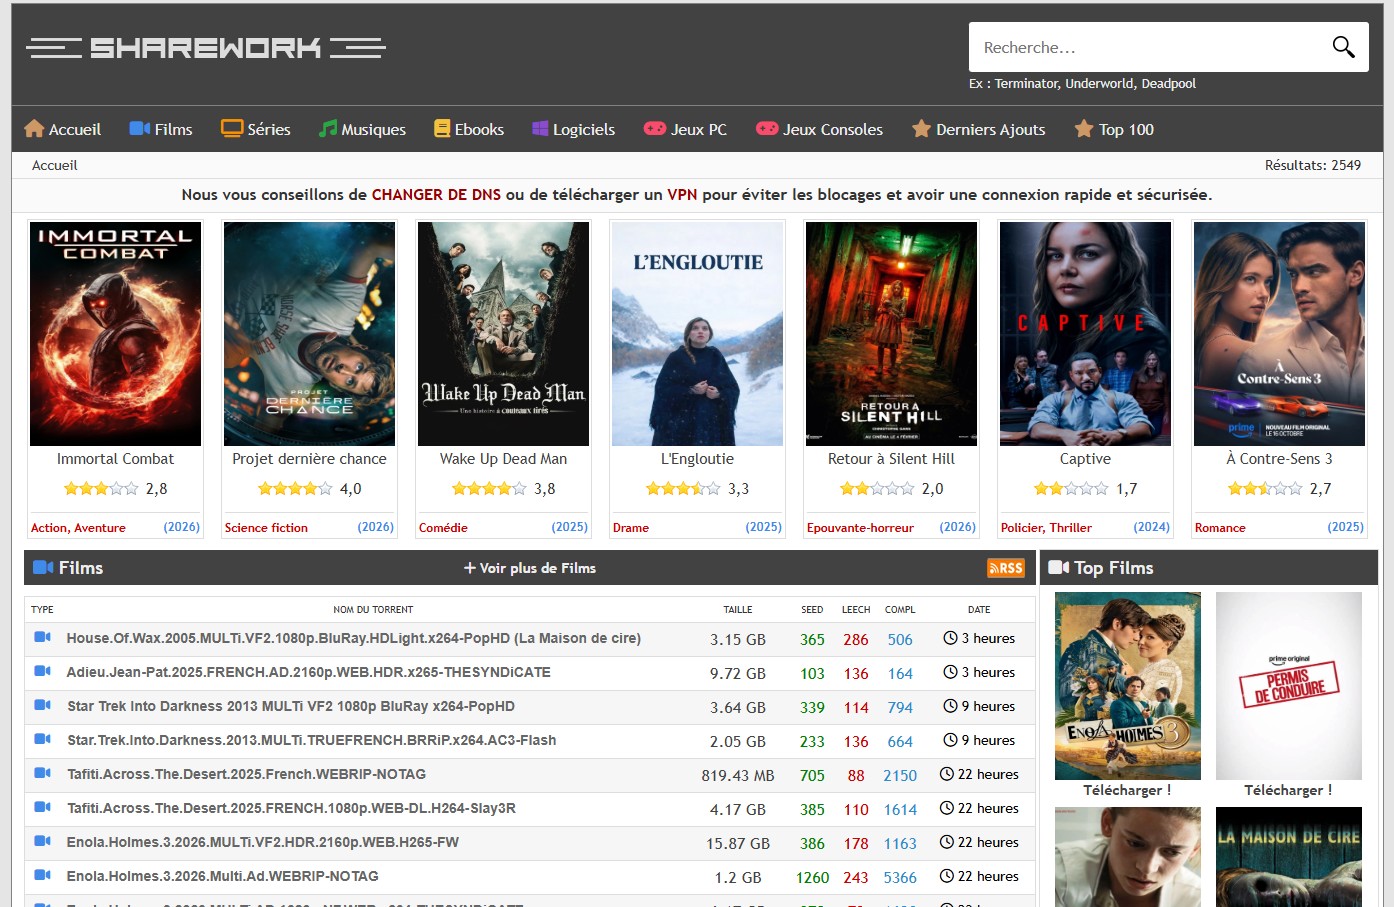Click the camera icon beside House.Of.Wax torrent
This screenshot has width=1394, height=907.
tap(42, 637)
